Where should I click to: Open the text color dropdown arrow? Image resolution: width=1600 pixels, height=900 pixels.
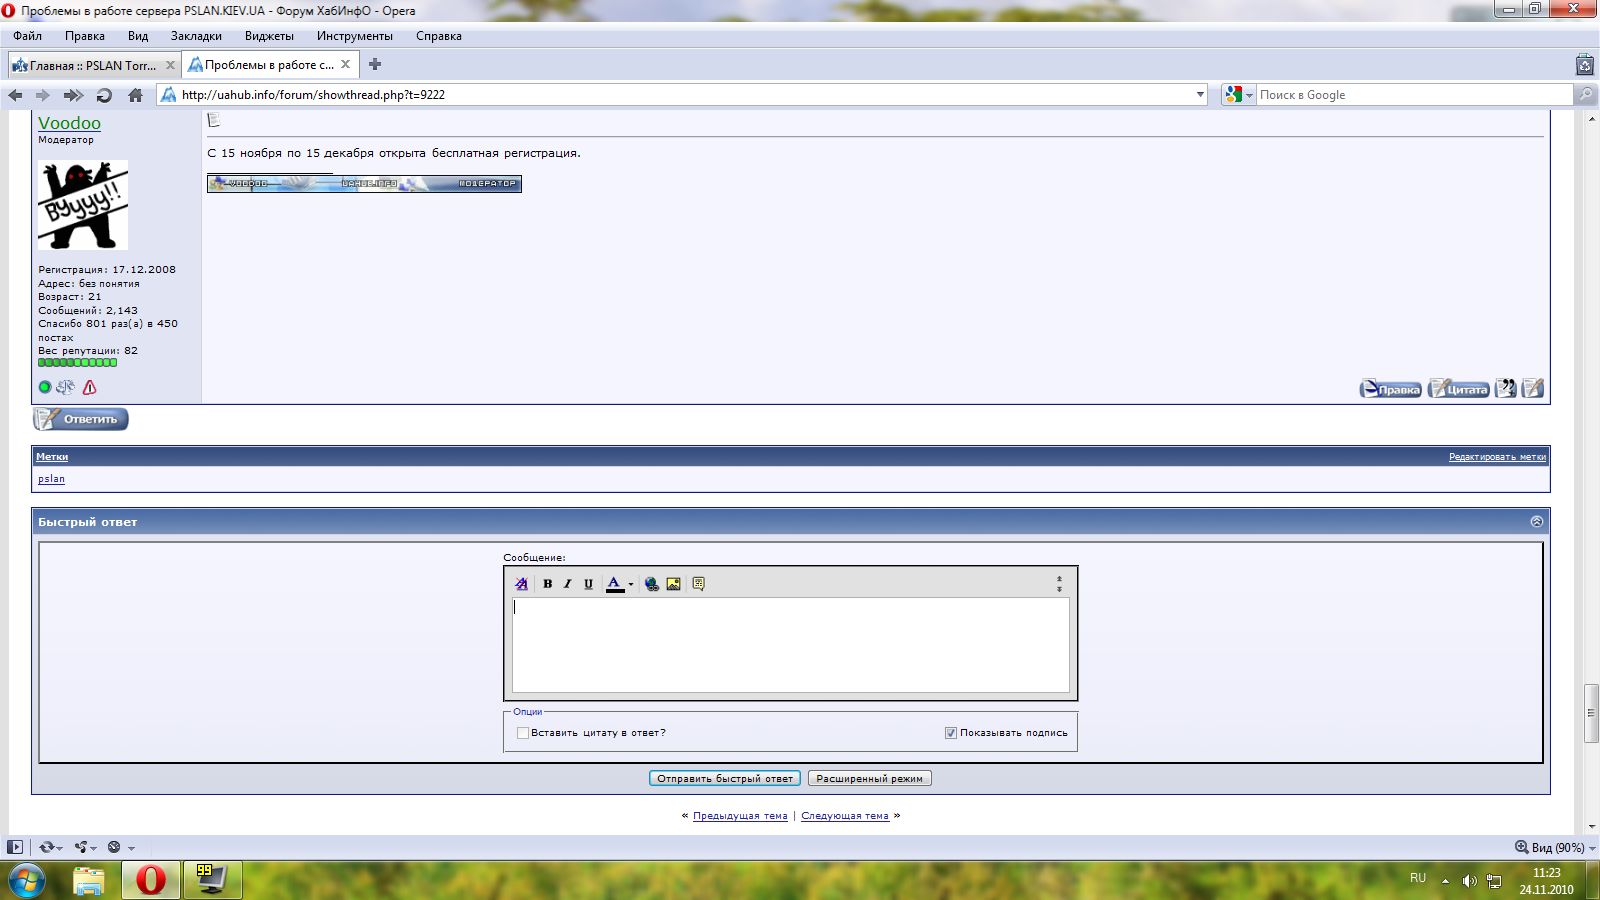[631, 585]
